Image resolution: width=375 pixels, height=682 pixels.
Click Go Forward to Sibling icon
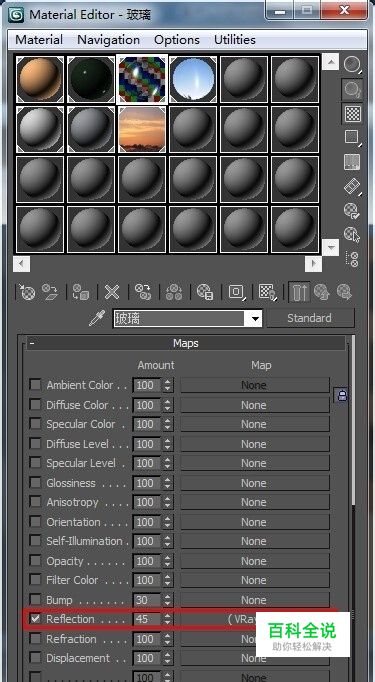[344, 292]
